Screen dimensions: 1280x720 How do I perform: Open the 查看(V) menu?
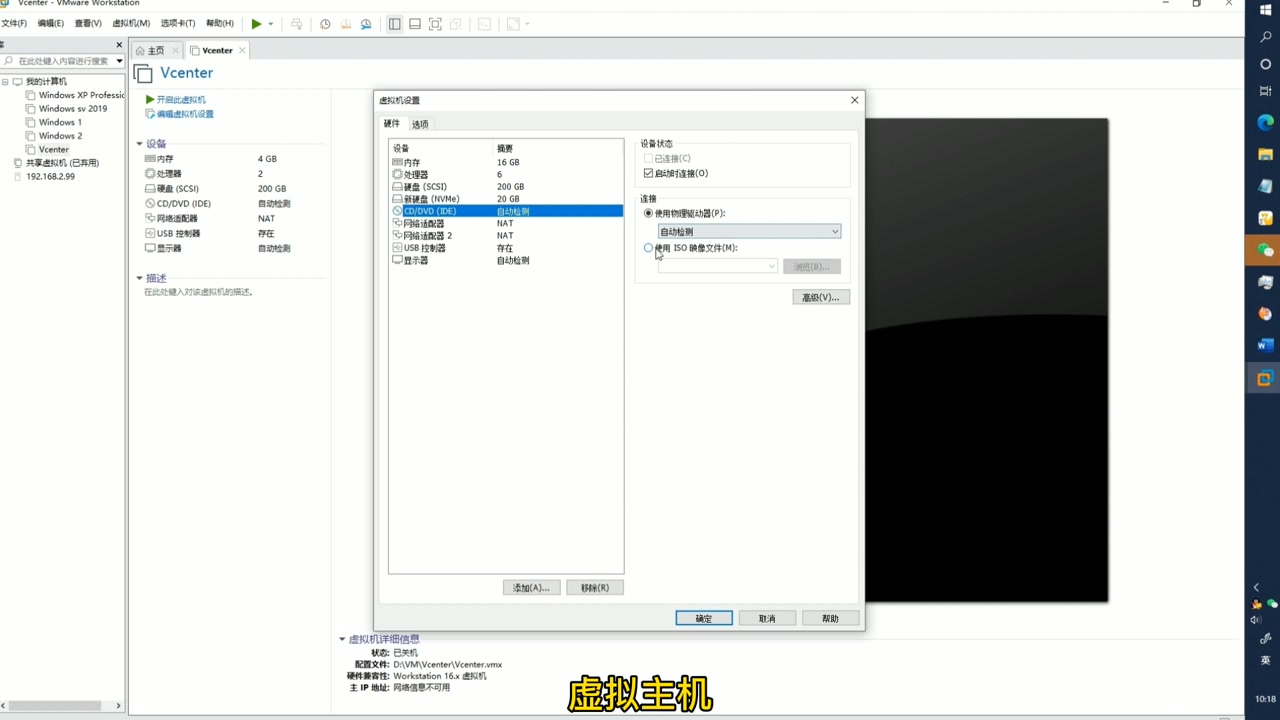tap(88, 23)
